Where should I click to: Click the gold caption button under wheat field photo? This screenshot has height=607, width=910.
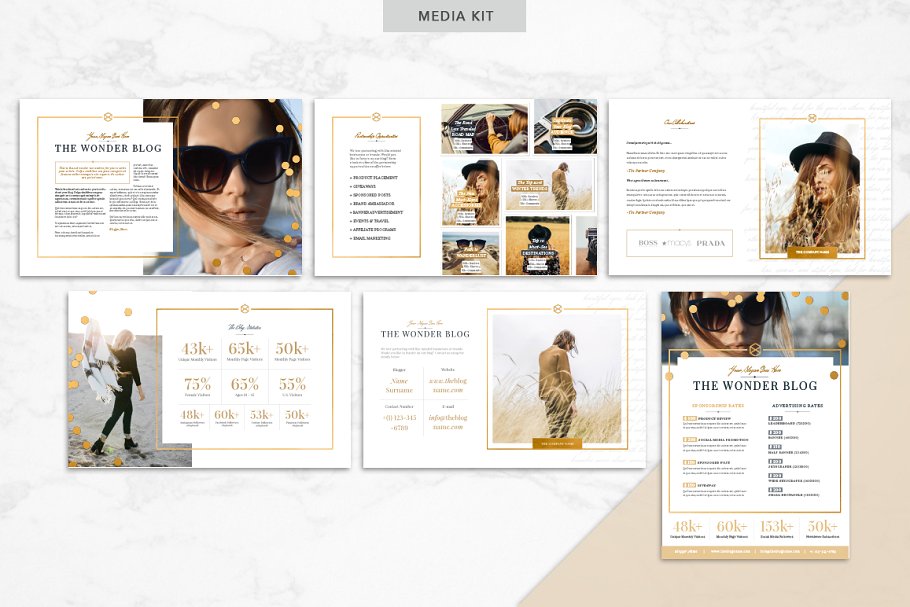(x=558, y=442)
